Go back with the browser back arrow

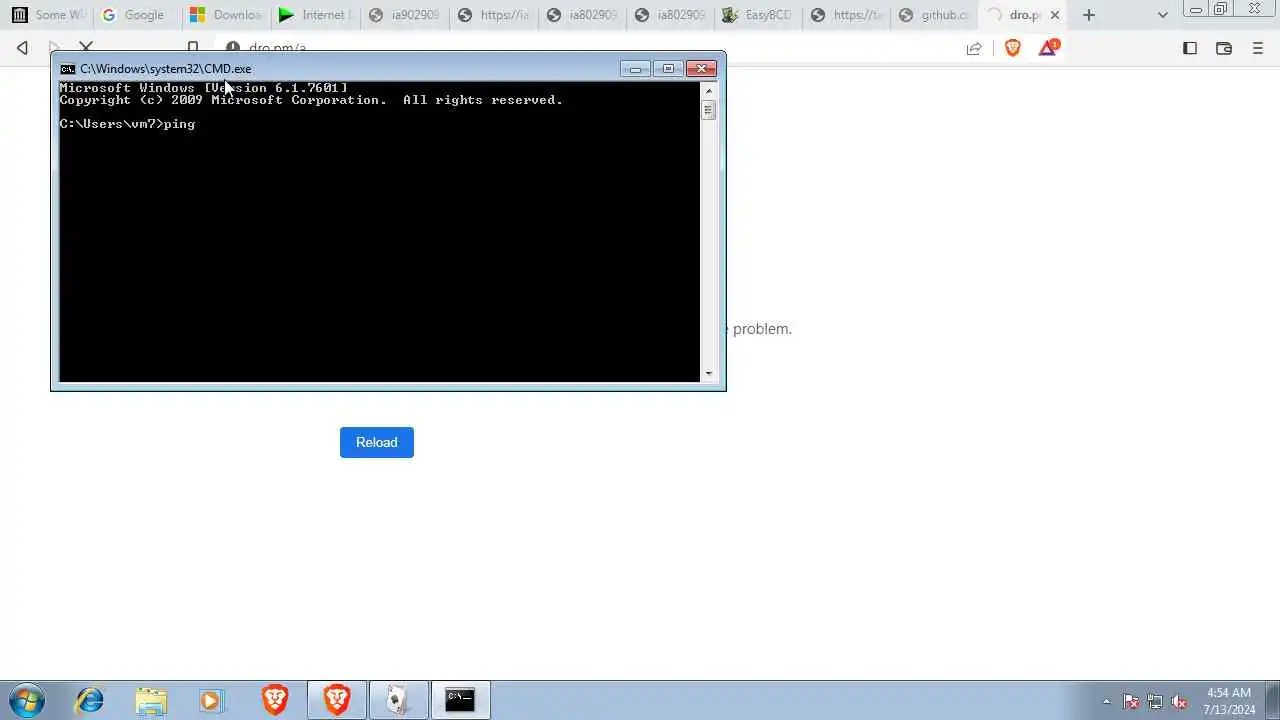(x=22, y=48)
